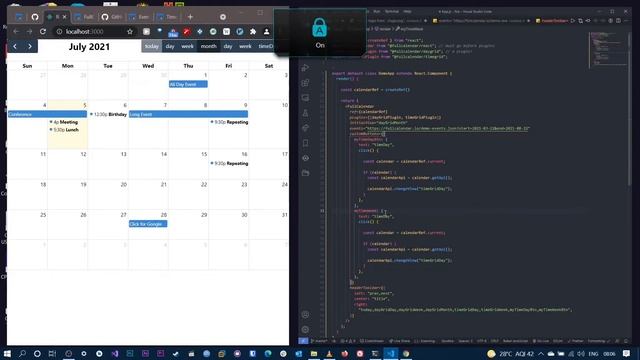Switch to the first GitHub browser tab

tap(35, 17)
